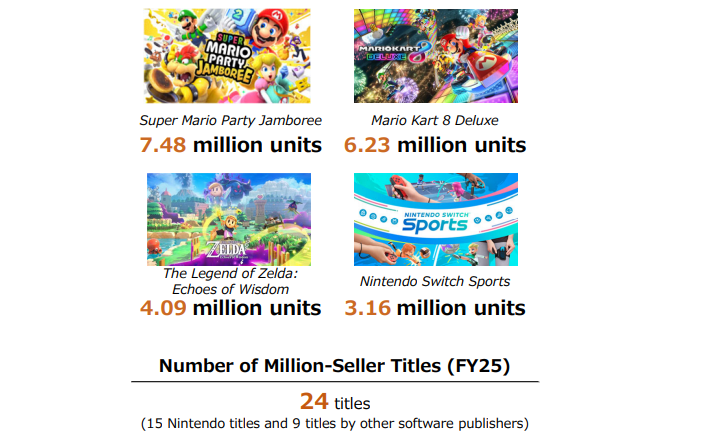Click the Nintendo Switch Sports cover image
This screenshot has width=711, height=436.
(435, 219)
